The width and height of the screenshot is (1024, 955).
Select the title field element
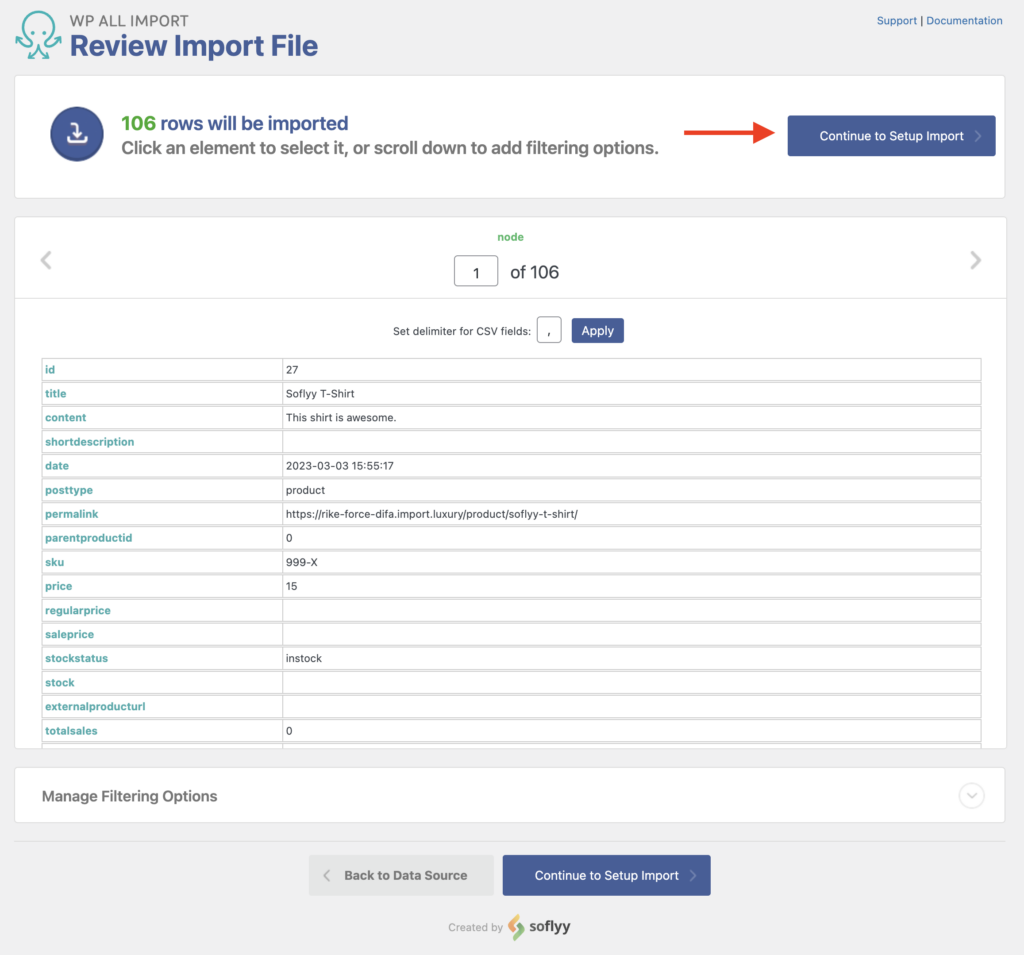[x=55, y=393]
